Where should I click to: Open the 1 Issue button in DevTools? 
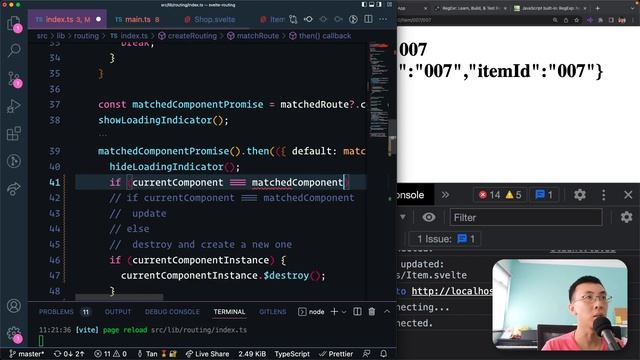(x=445, y=239)
